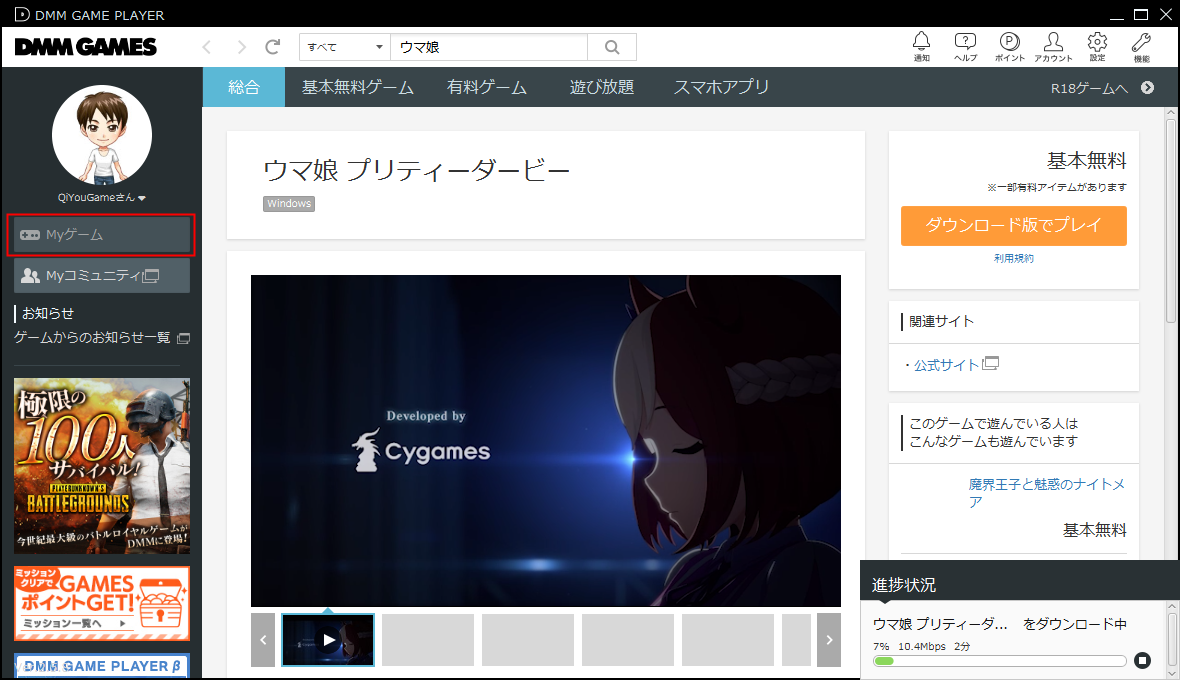1180x680 pixels.
Task: Expand the QiYouGame user menu
Action: click(x=102, y=197)
